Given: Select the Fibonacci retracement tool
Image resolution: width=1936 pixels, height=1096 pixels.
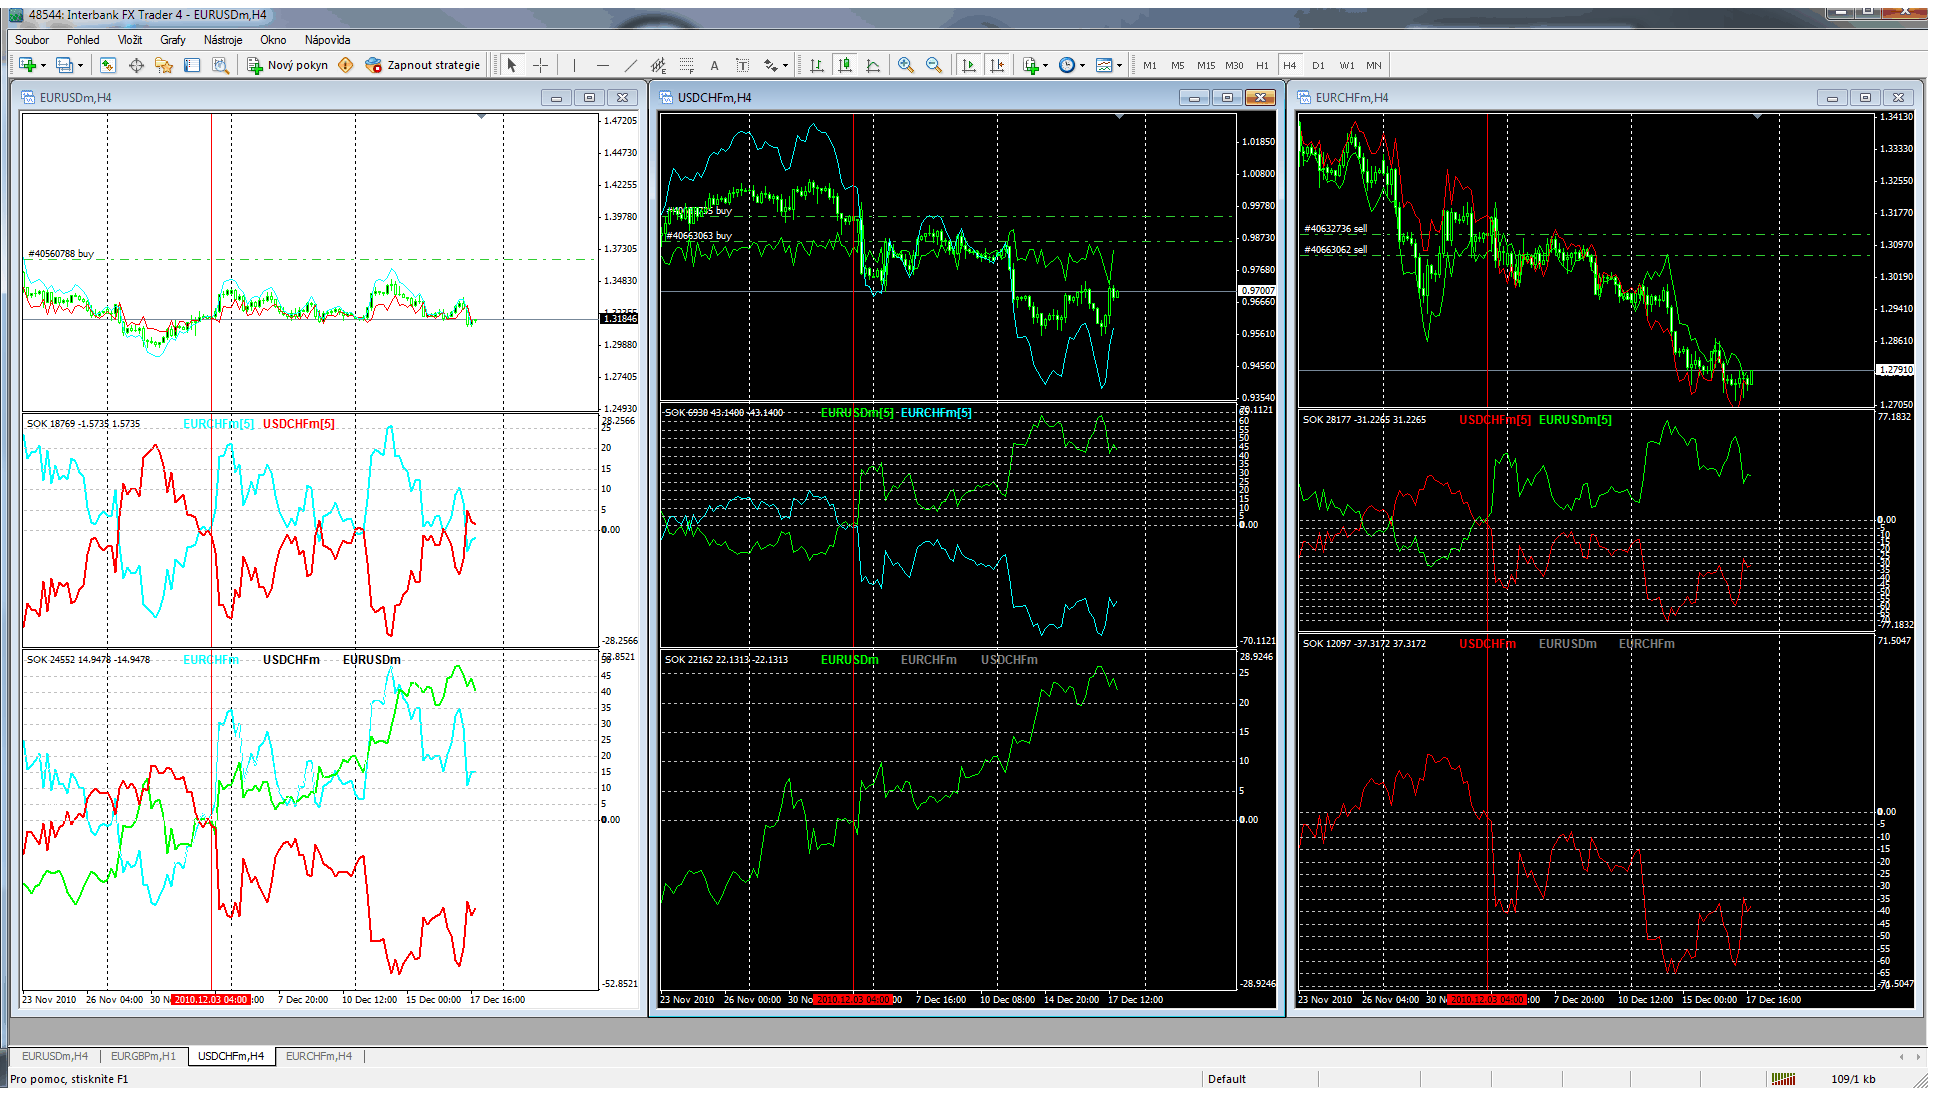Looking at the screenshot, I should pyautogui.click(x=686, y=65).
